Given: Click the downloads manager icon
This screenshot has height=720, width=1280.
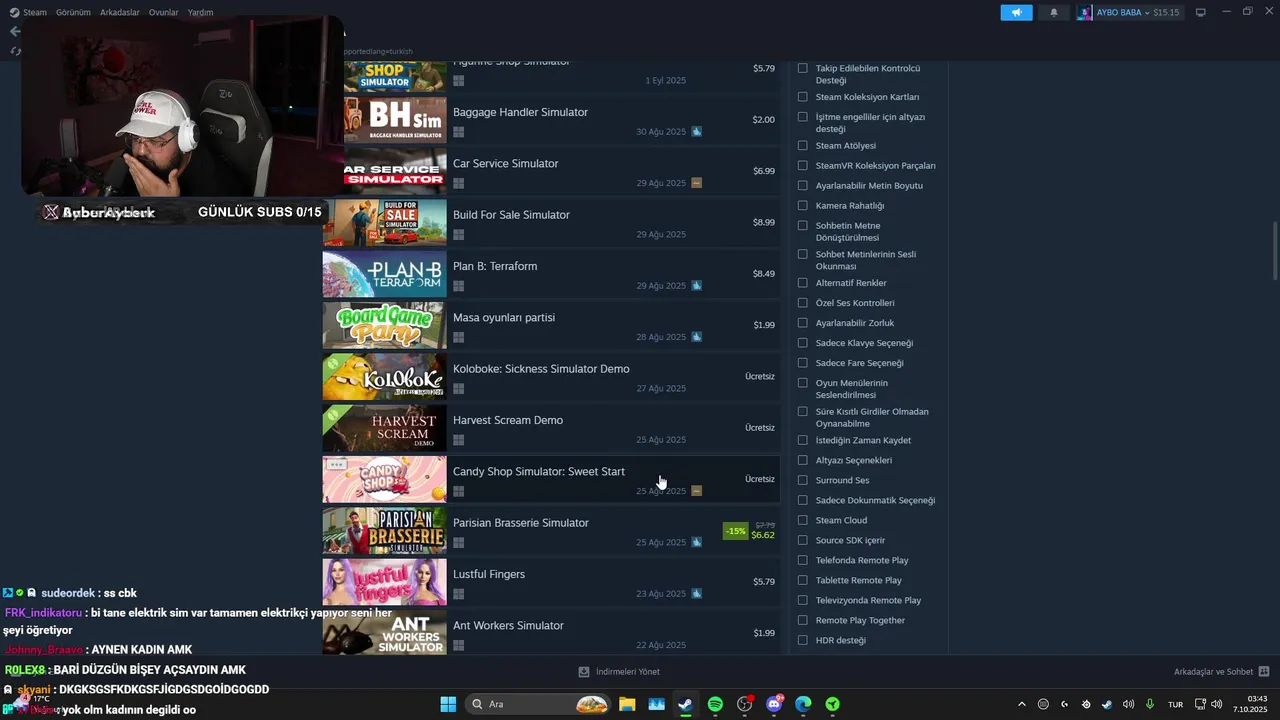Looking at the screenshot, I should click(x=584, y=672).
